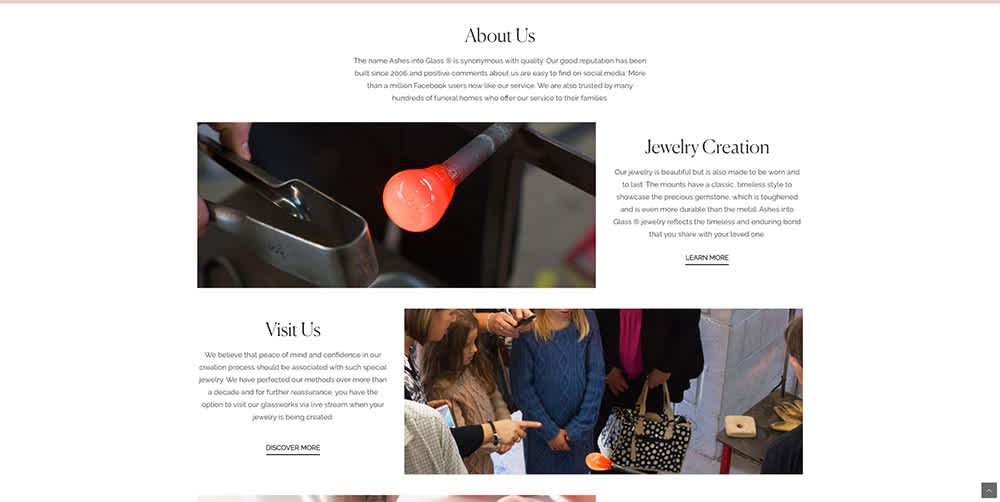Click the About Us heading
The image size is (1000, 502).
click(500, 36)
